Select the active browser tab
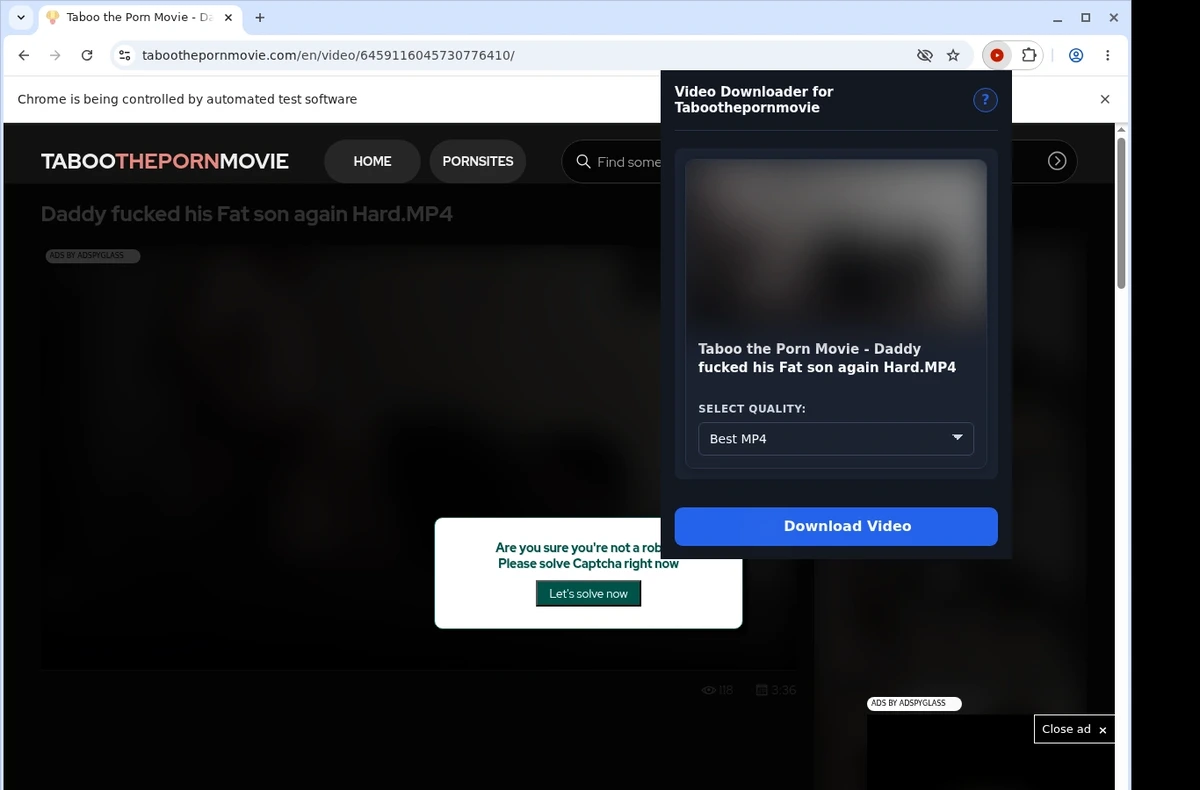 (x=141, y=17)
